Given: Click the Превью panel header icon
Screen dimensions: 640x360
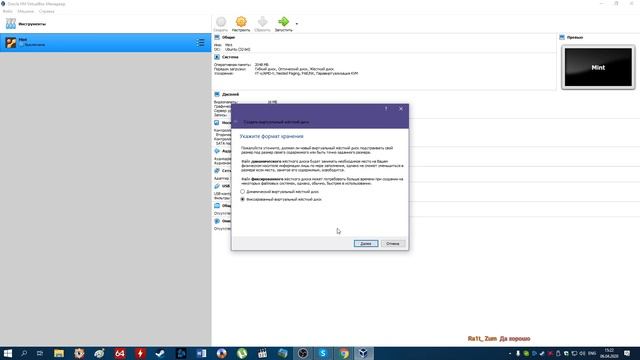Looking at the screenshot, I should click(562, 37).
